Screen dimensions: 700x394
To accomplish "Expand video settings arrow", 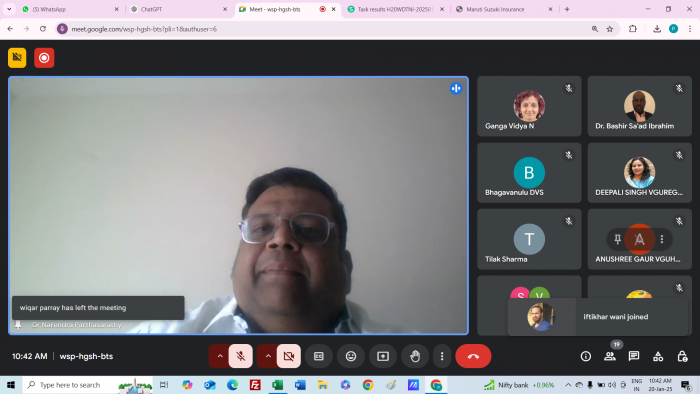I will click(268, 356).
